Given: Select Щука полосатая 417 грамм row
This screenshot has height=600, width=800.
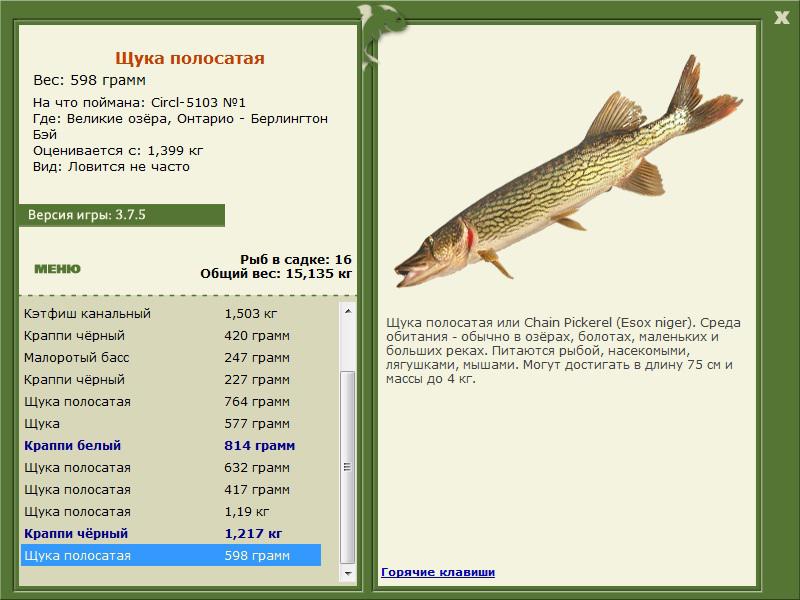Looking at the screenshot, I should pos(171,489).
